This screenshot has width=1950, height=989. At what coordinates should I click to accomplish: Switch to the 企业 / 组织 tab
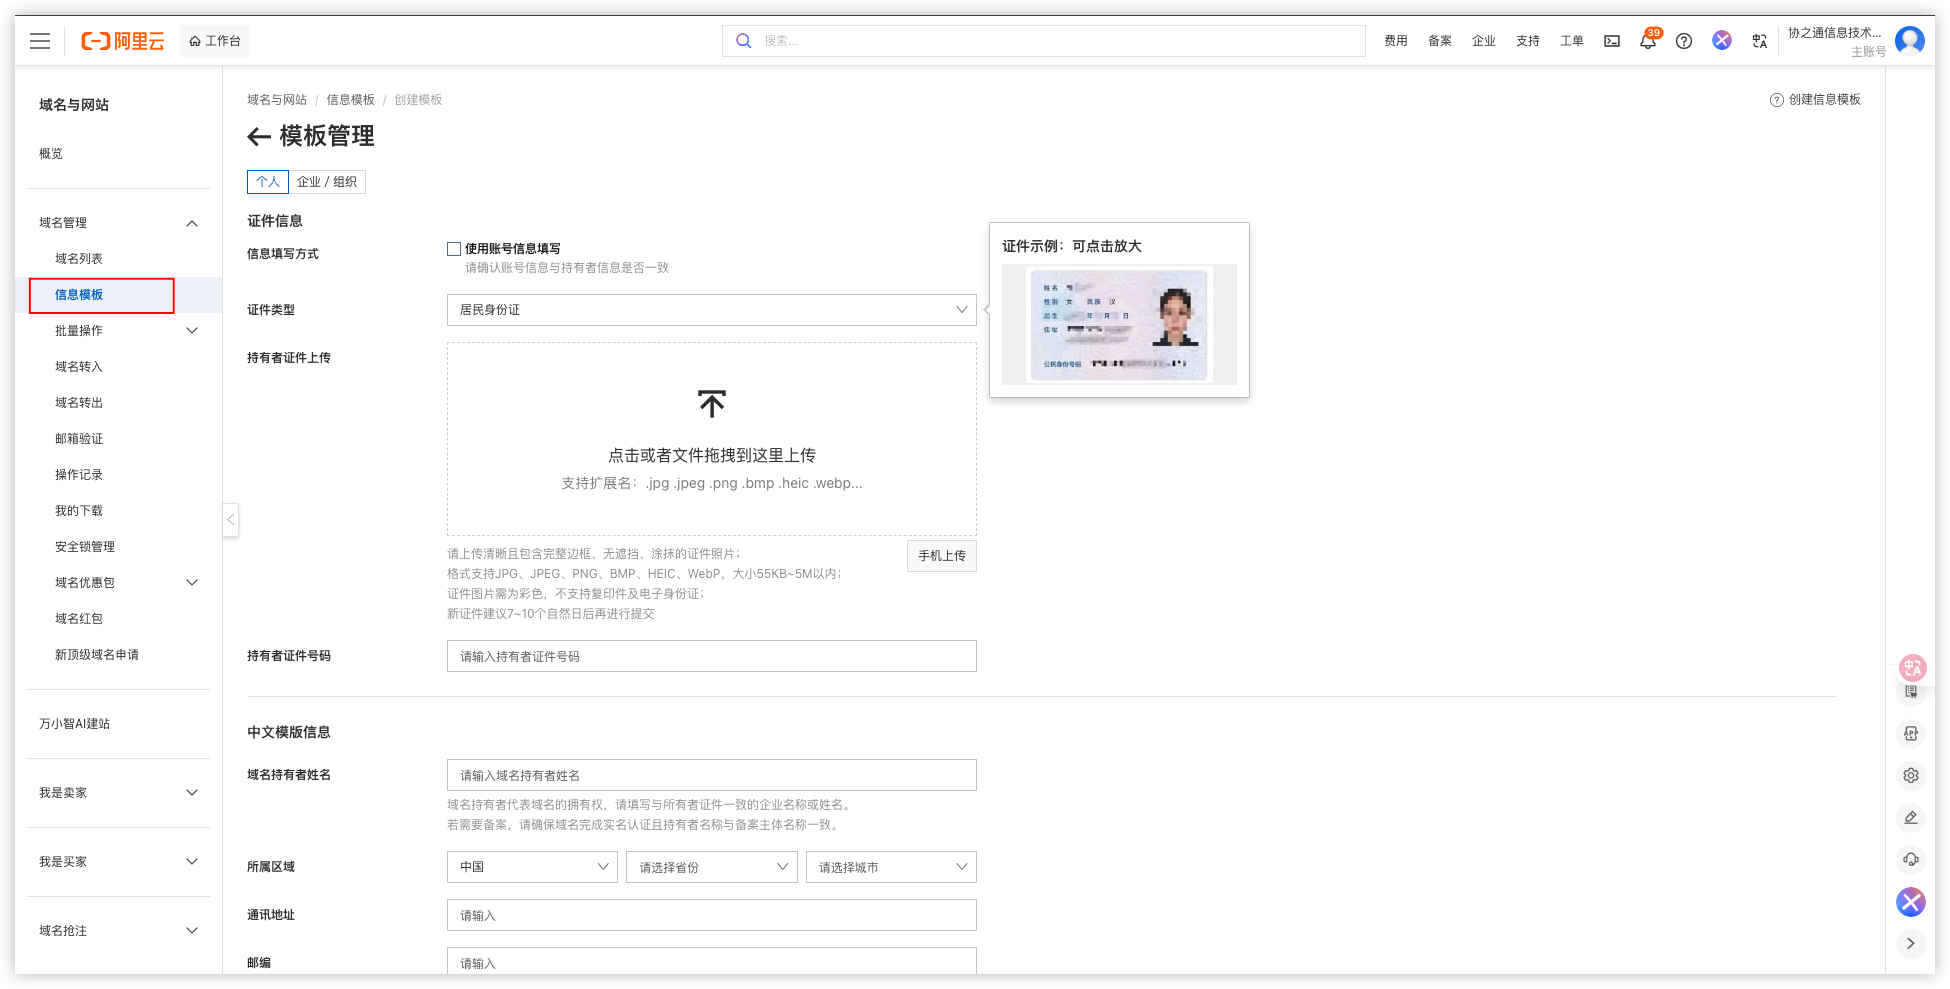pos(327,182)
